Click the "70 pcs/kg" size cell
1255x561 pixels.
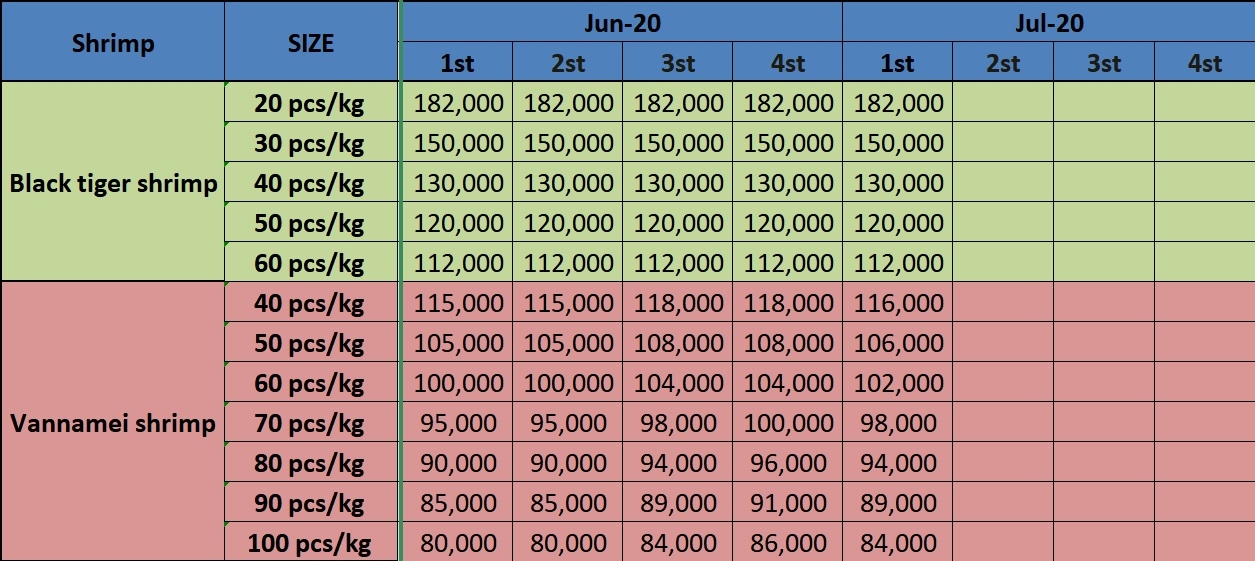pyautogui.click(x=311, y=423)
